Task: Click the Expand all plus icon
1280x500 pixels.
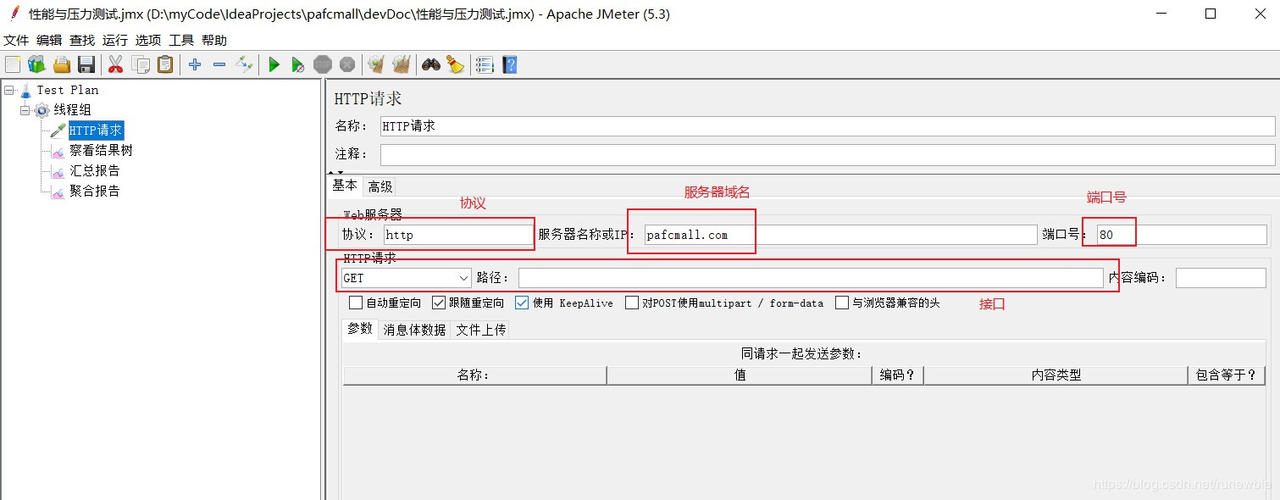Action: (x=195, y=65)
